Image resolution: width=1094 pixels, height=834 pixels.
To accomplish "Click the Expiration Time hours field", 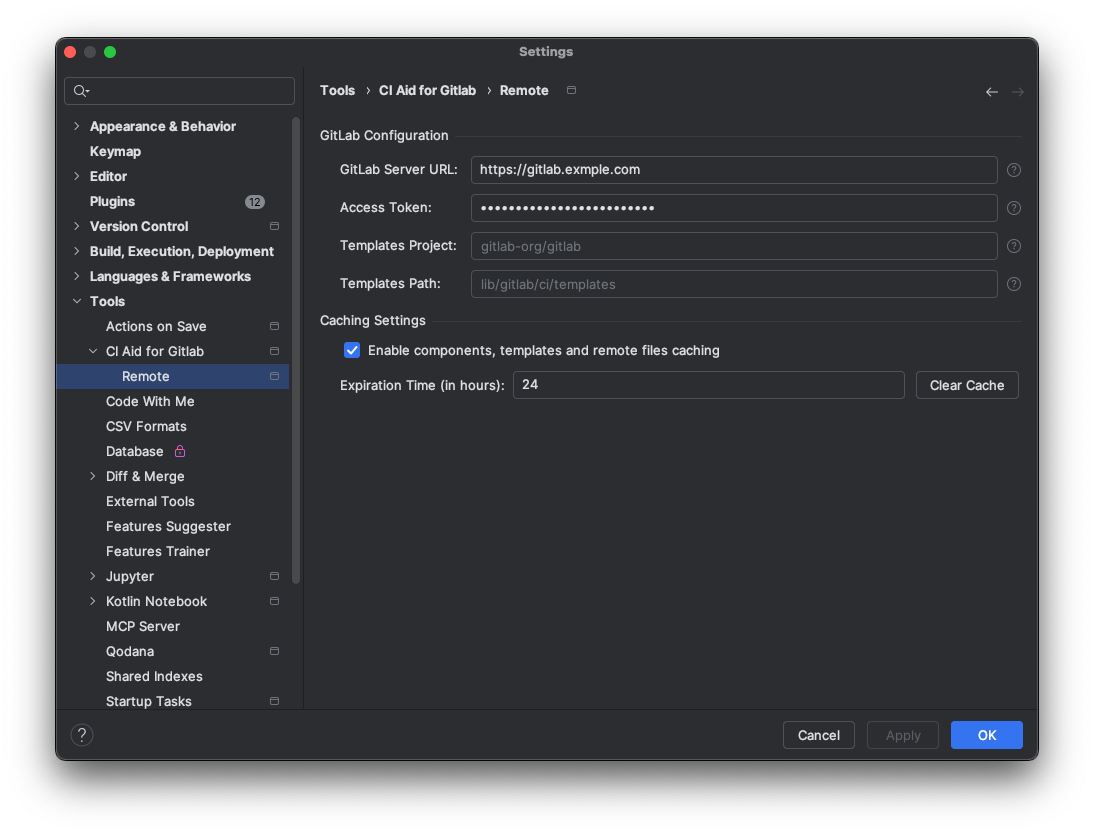I will coord(709,385).
